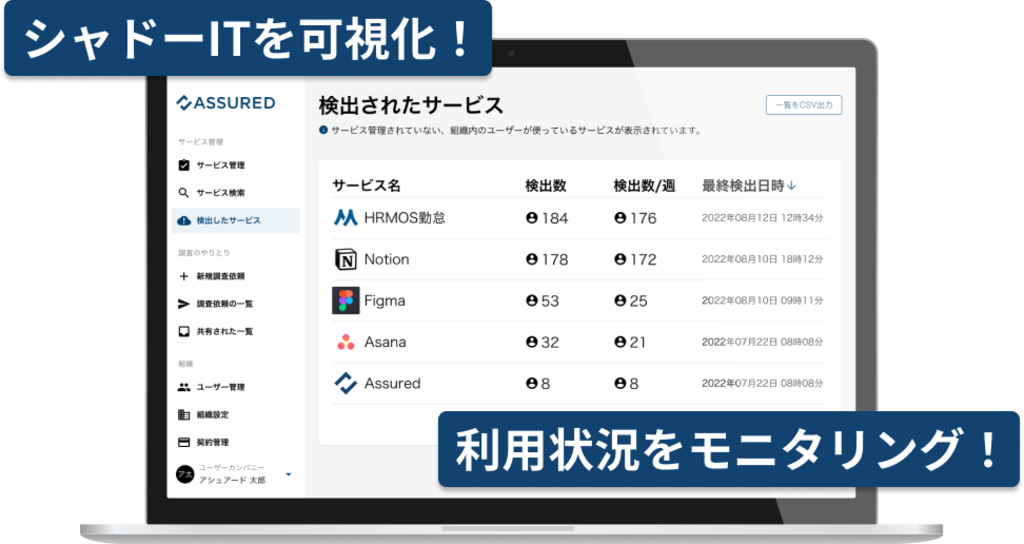Click user icon beside 184 in HRMOS row
This screenshot has width=1024, height=544.
point(532,217)
